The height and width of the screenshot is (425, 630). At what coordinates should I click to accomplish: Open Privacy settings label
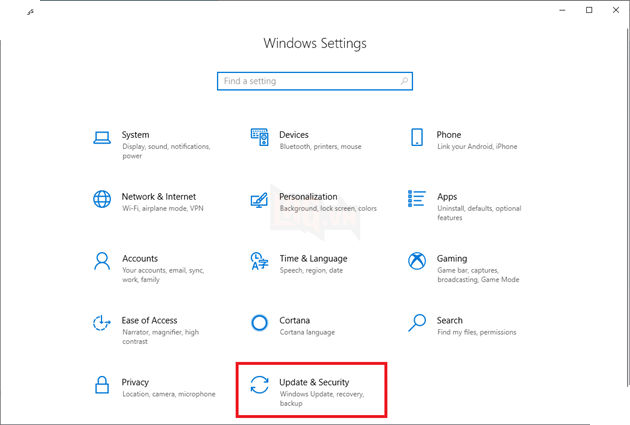[x=135, y=382]
